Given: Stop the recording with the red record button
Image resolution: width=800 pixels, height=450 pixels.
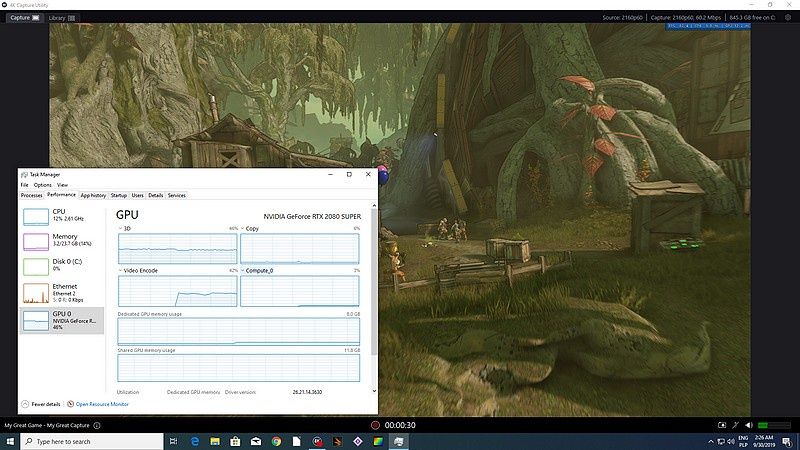Looking at the screenshot, I should (x=375, y=425).
